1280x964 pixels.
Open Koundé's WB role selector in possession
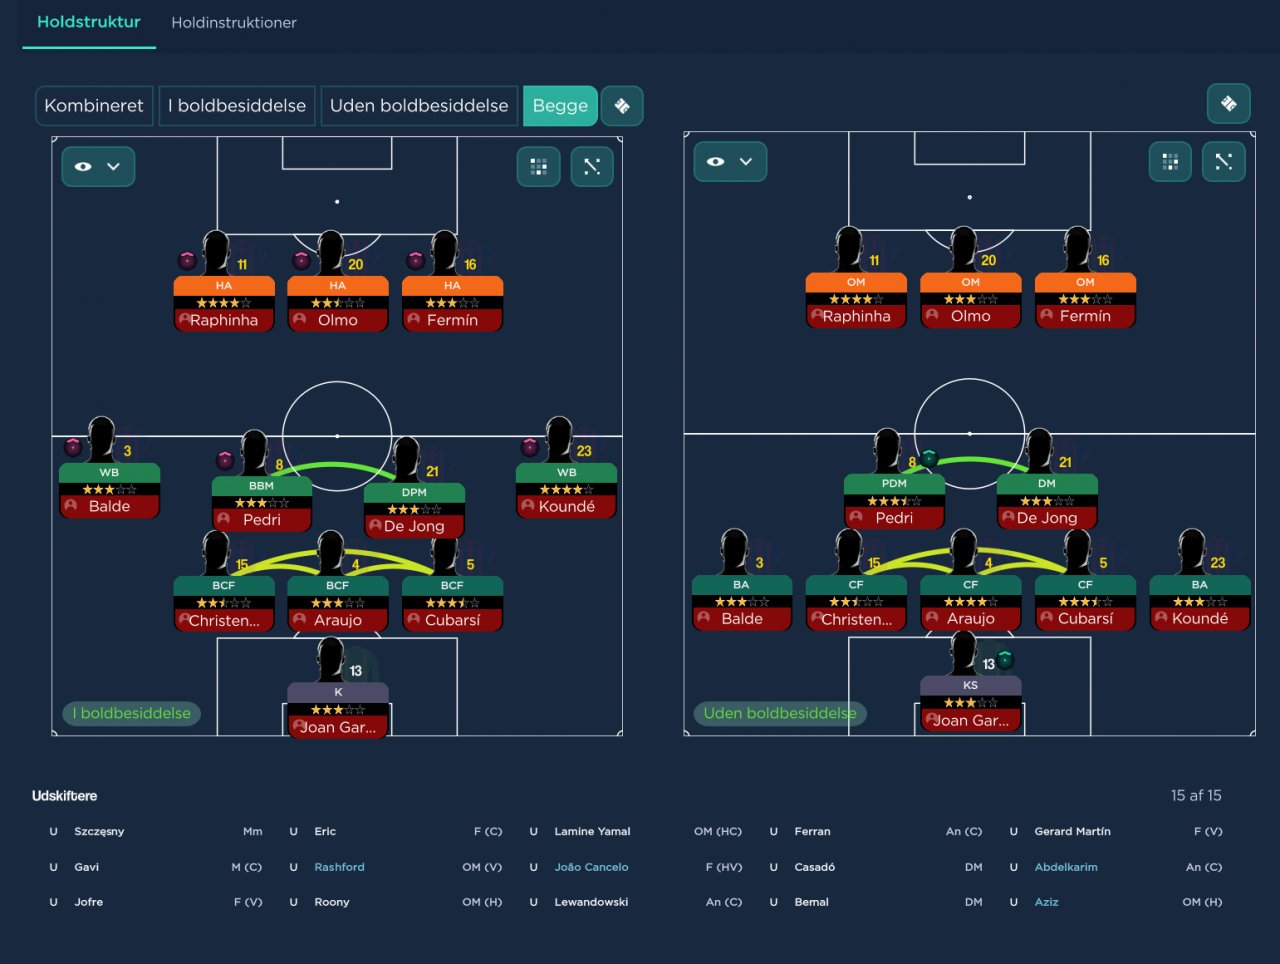566,472
